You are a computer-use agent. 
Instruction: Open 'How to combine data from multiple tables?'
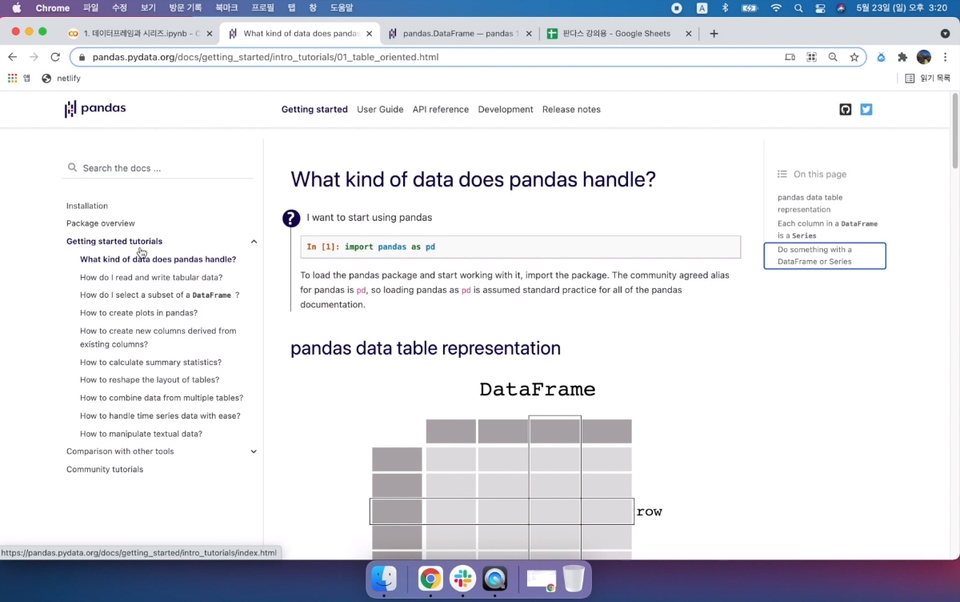pyautogui.click(x=162, y=398)
